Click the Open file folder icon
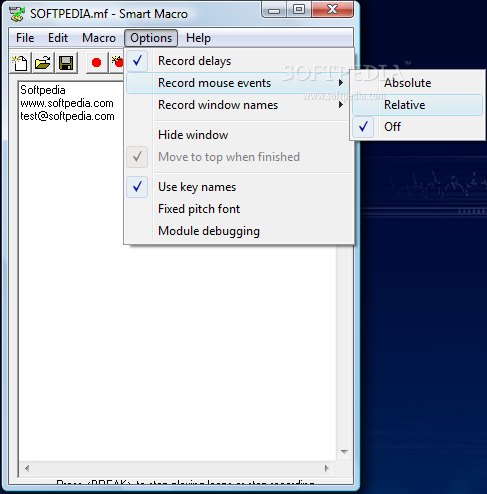 (x=43, y=63)
